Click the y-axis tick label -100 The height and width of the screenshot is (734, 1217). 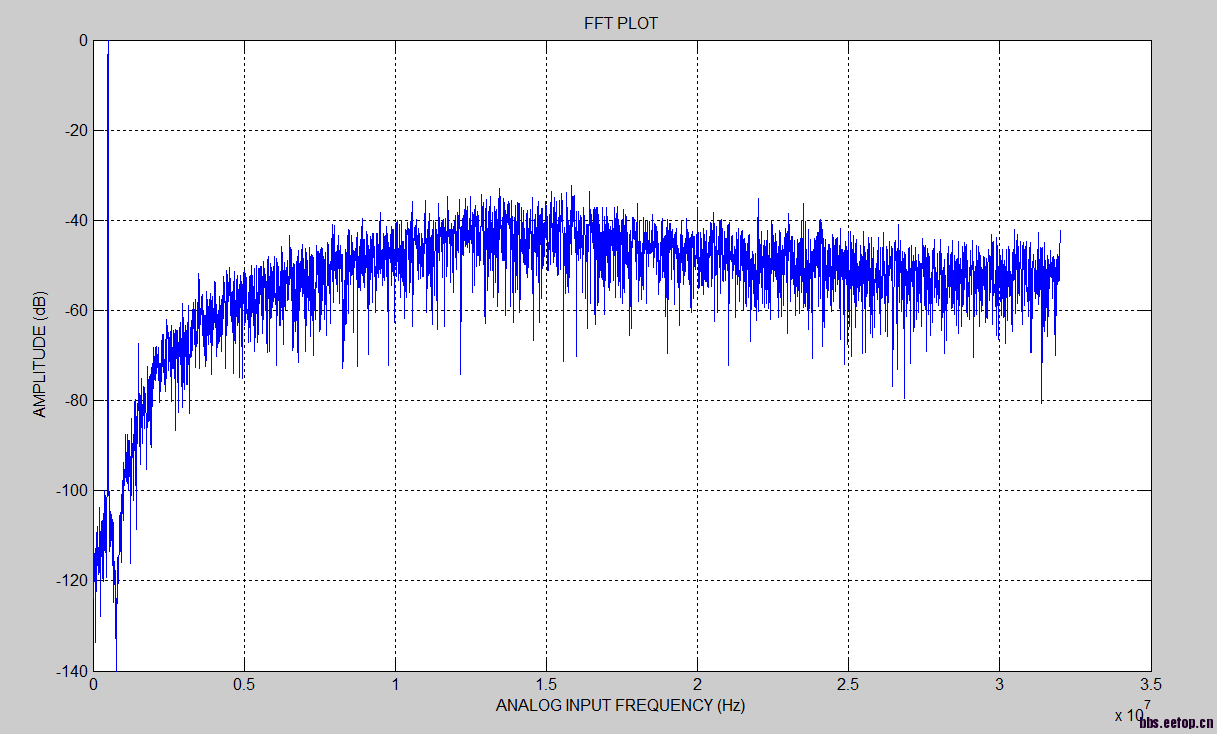point(73,490)
